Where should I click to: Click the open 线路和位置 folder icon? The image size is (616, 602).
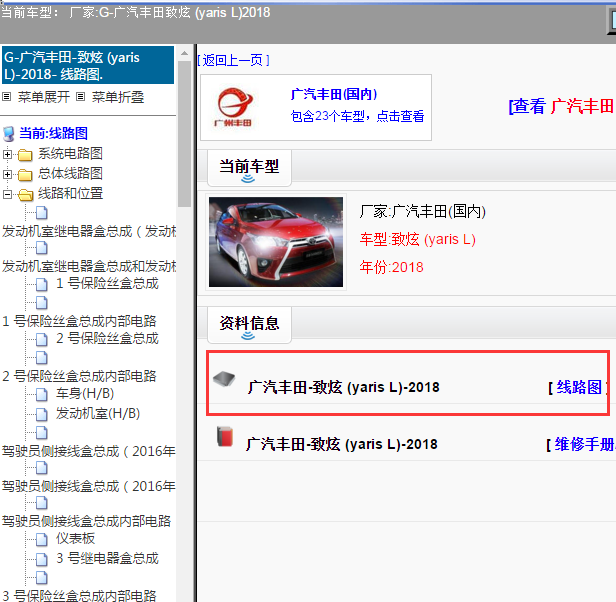click(26, 194)
